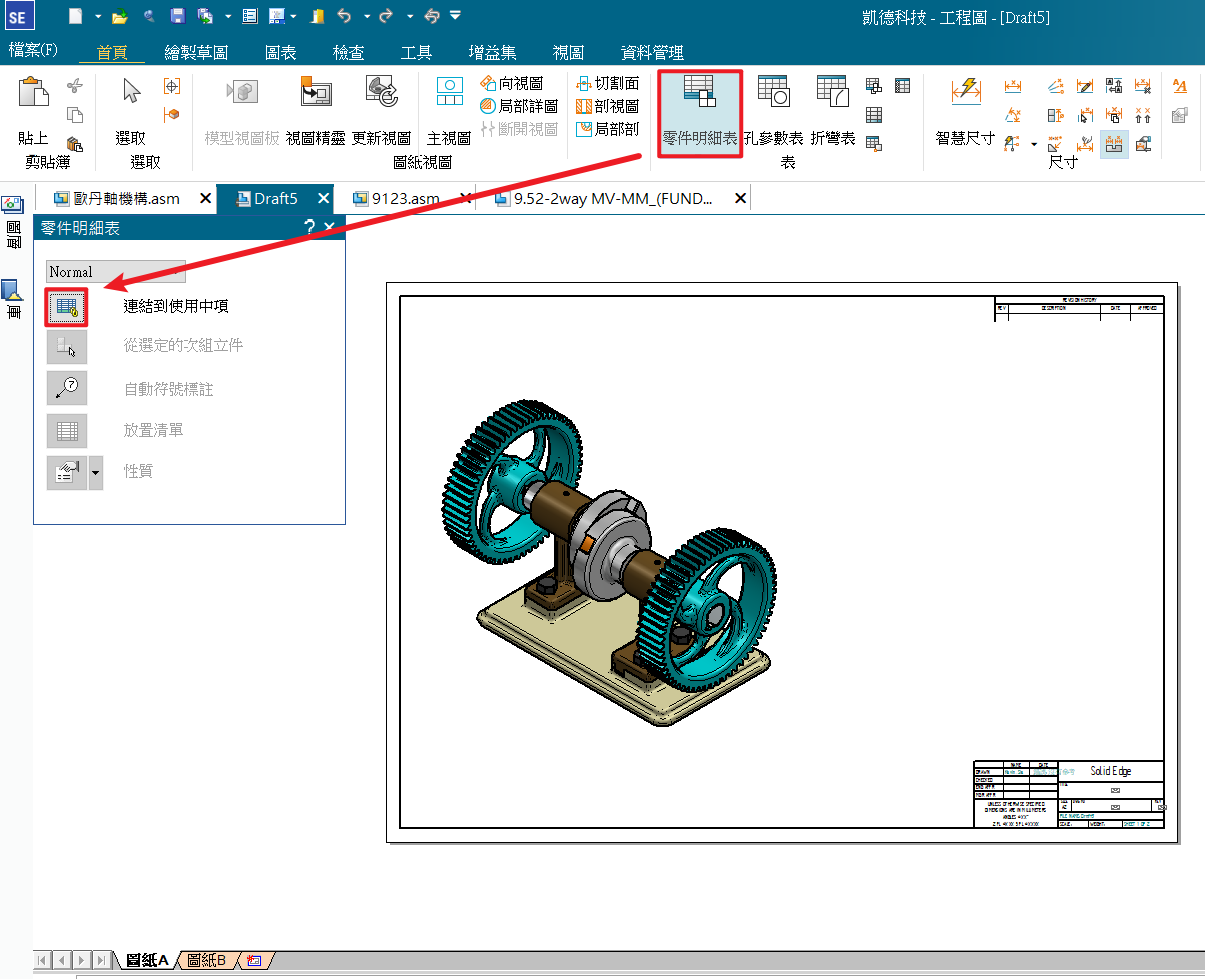Select the Smart Dimension (智慧尺寸) tool
The width and height of the screenshot is (1205, 979).
coord(965,110)
